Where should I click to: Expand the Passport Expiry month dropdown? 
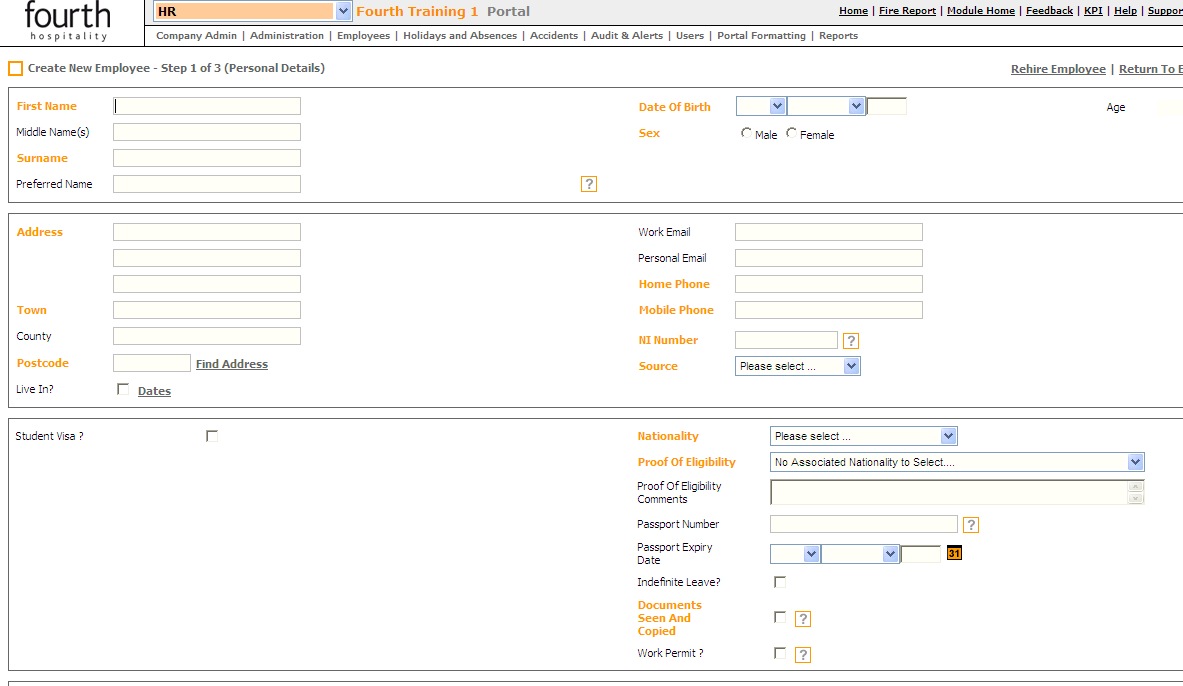[x=860, y=554]
